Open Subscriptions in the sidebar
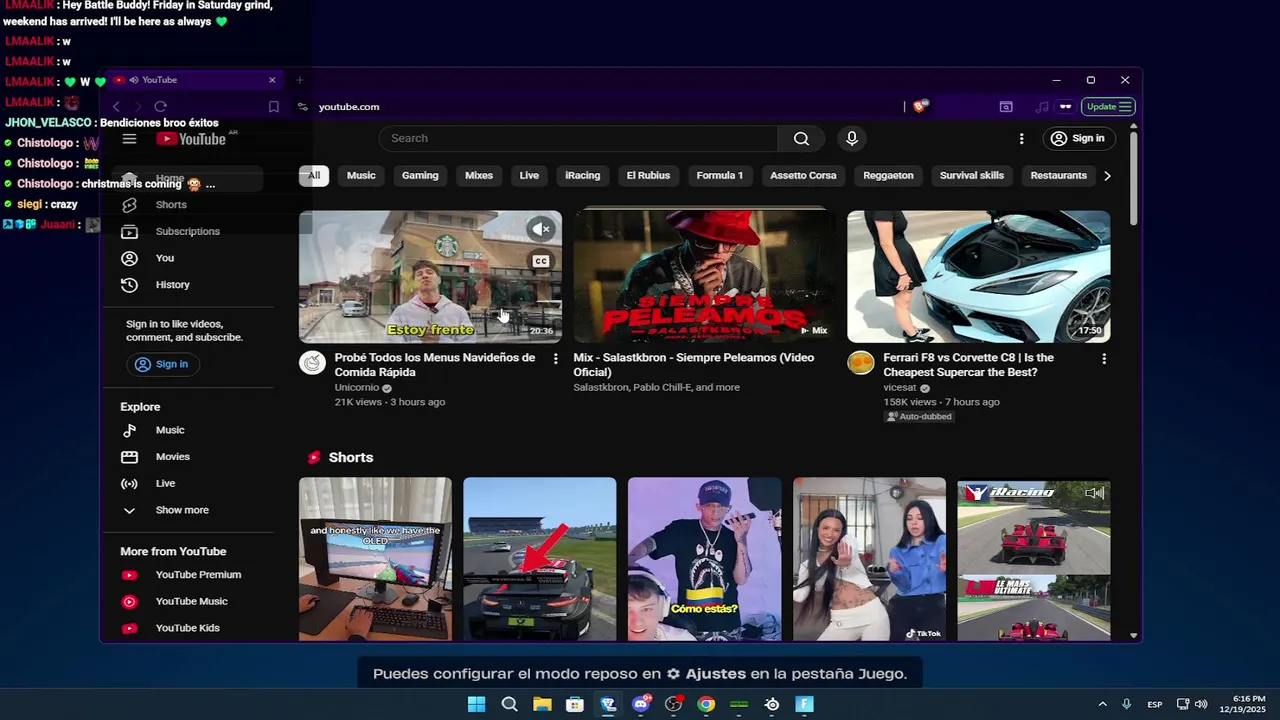This screenshot has width=1280, height=720. pyautogui.click(x=186, y=231)
